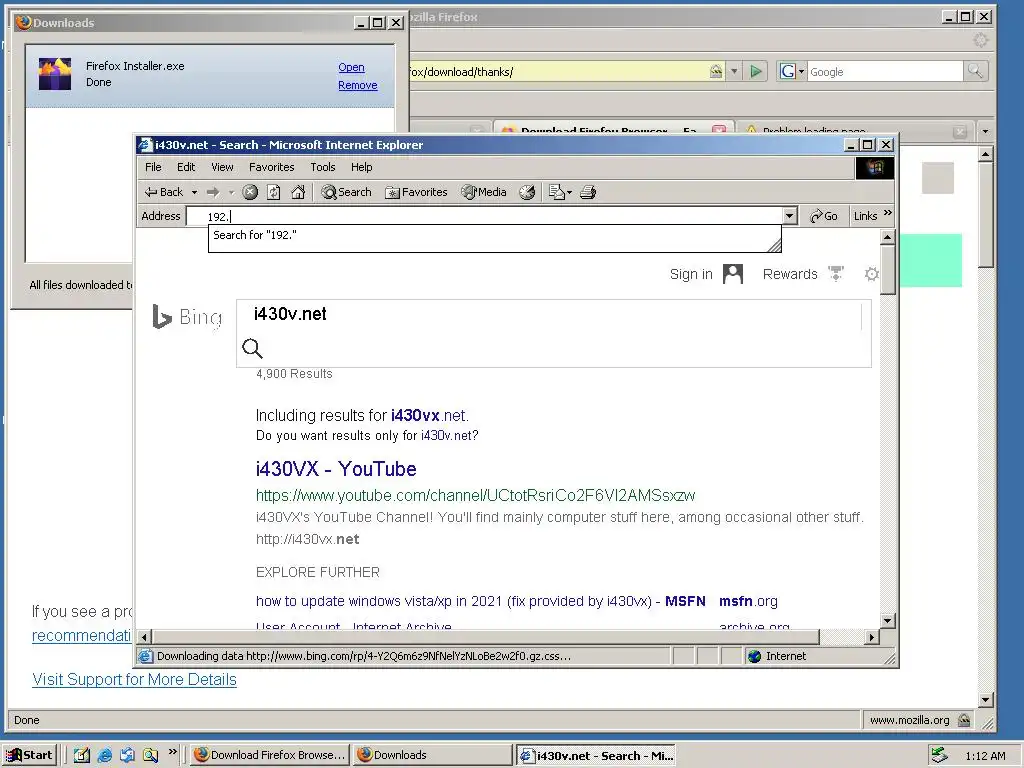Image resolution: width=1024 pixels, height=768 pixels.
Task: Open the Media toolbar button
Action: tap(484, 192)
